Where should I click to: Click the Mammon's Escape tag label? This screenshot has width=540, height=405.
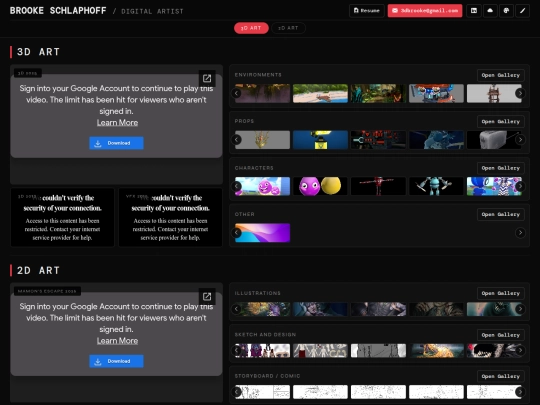click(x=47, y=291)
